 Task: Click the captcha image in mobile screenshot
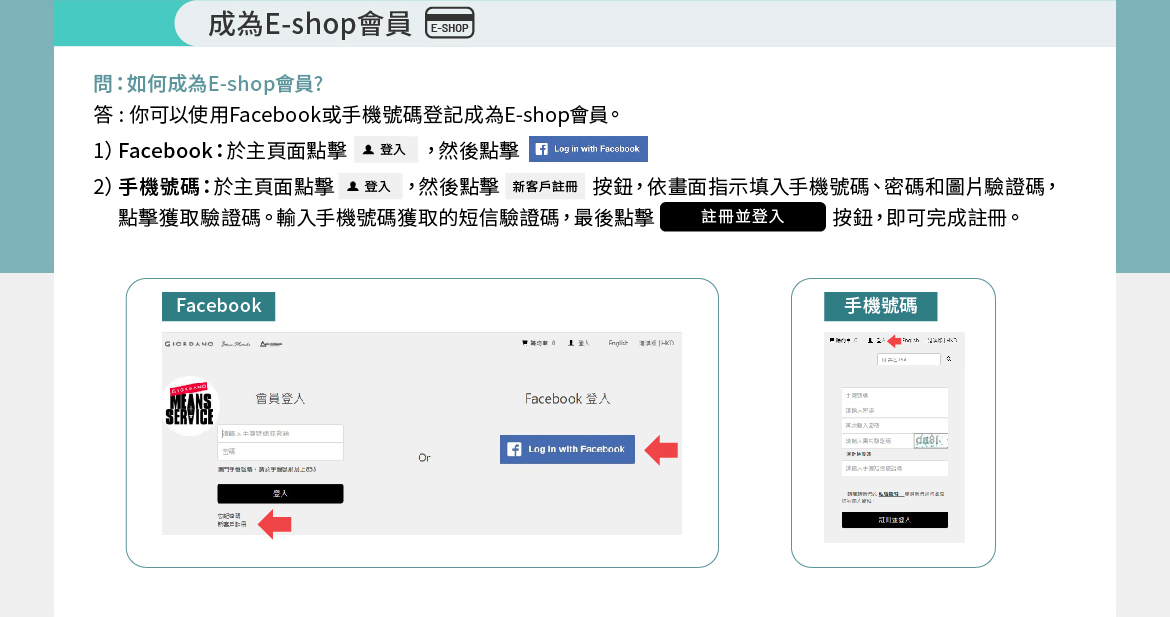(x=930, y=441)
